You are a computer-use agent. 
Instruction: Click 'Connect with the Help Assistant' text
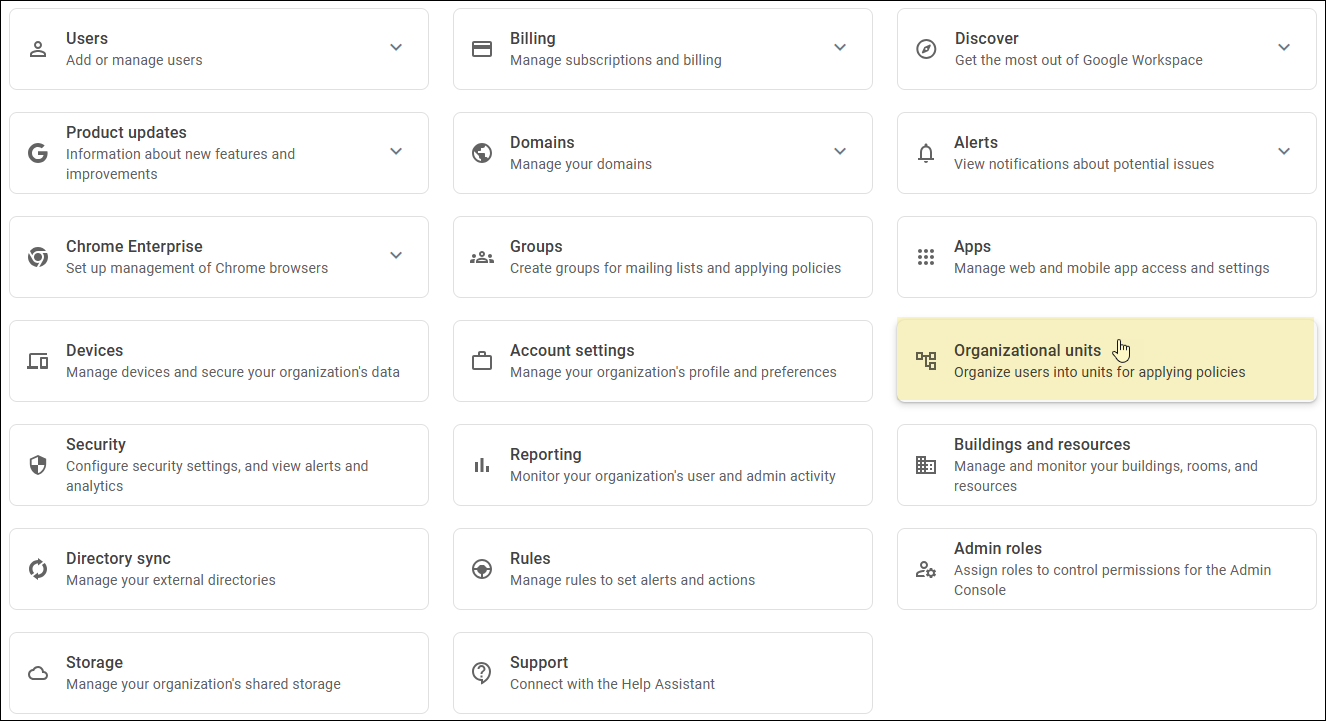coord(613,684)
